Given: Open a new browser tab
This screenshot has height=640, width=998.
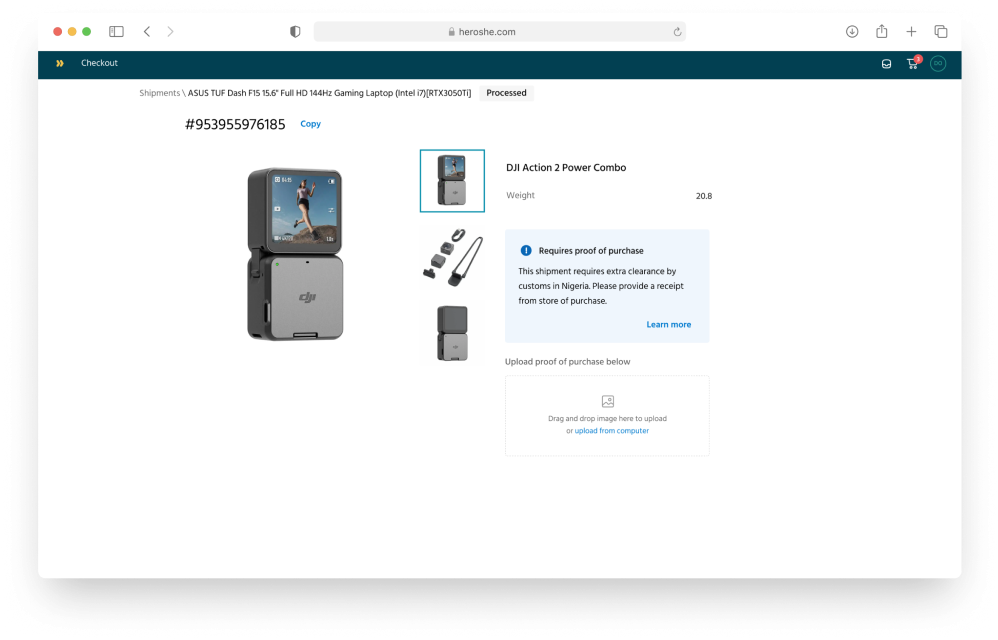Looking at the screenshot, I should pos(911,31).
